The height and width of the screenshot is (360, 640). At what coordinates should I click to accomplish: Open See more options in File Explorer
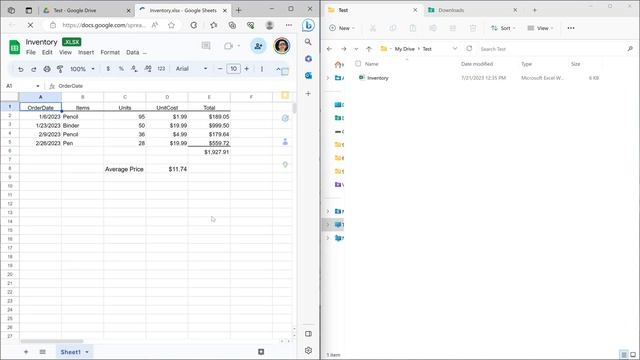(x=571, y=28)
